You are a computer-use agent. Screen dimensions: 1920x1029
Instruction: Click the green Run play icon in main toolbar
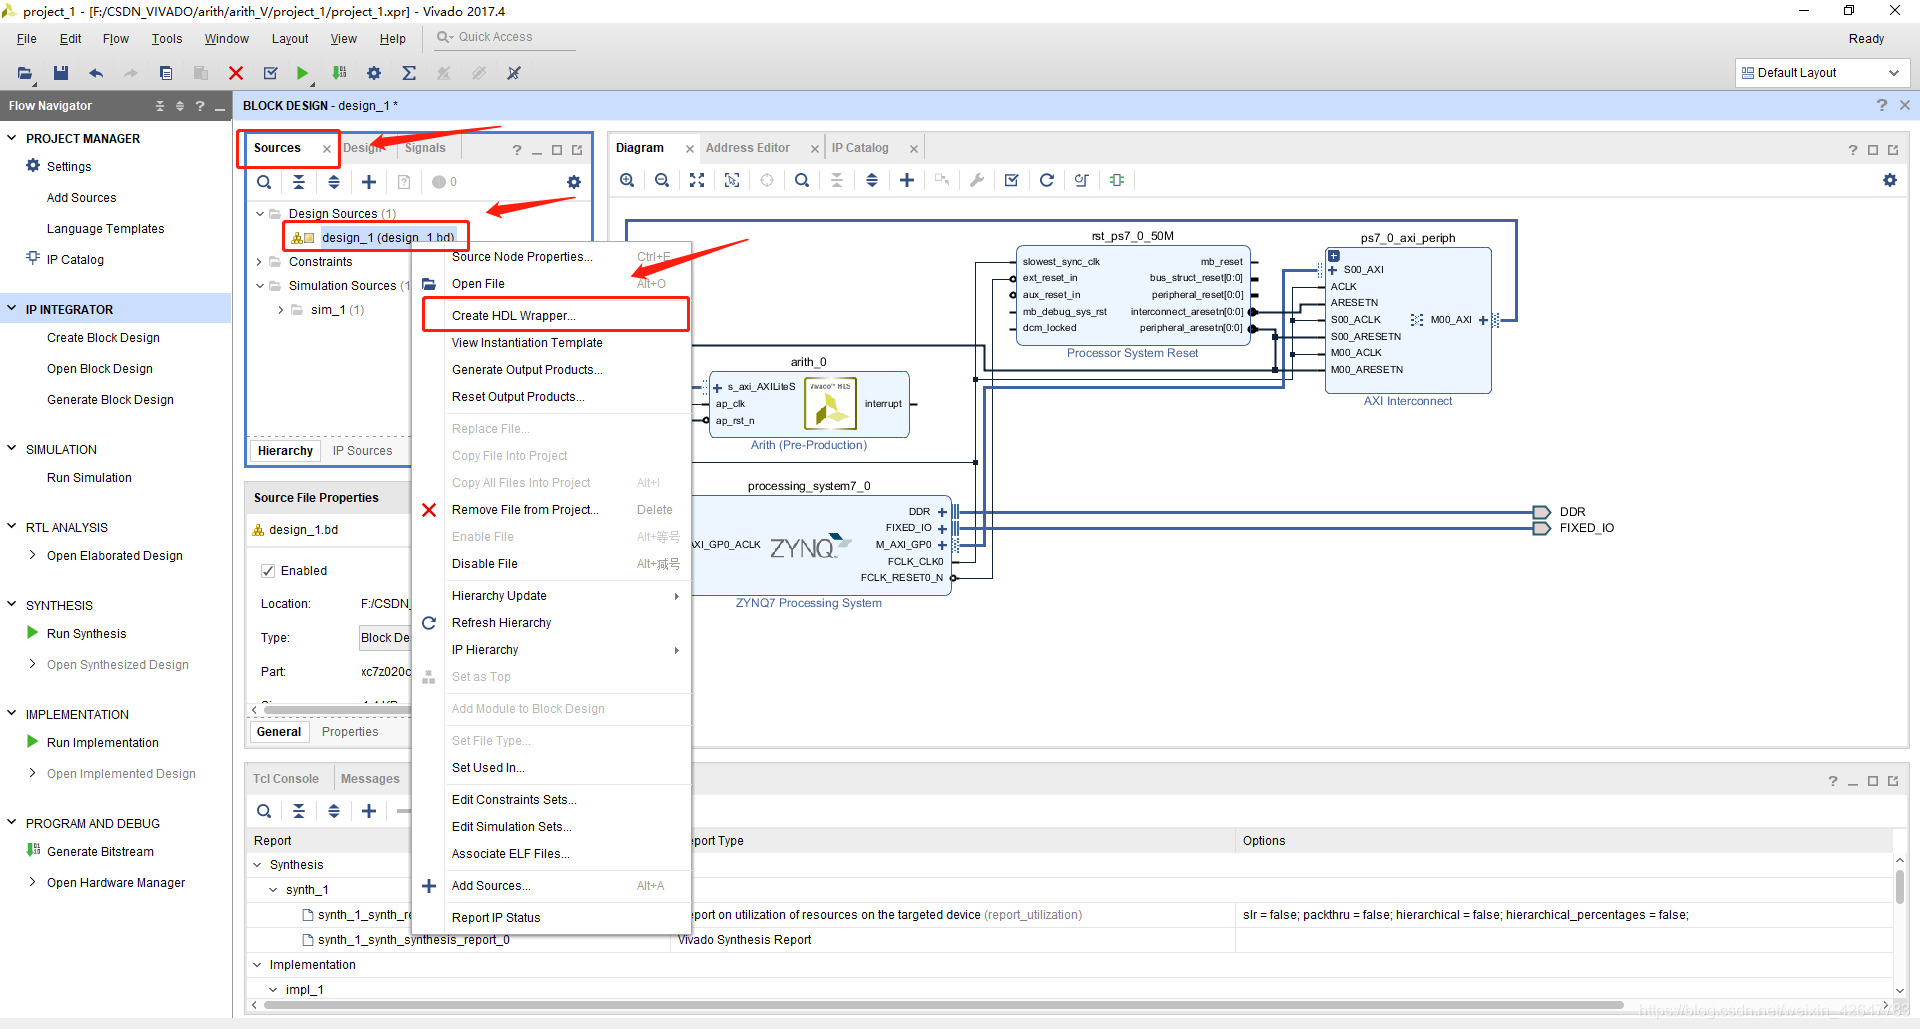pos(302,73)
